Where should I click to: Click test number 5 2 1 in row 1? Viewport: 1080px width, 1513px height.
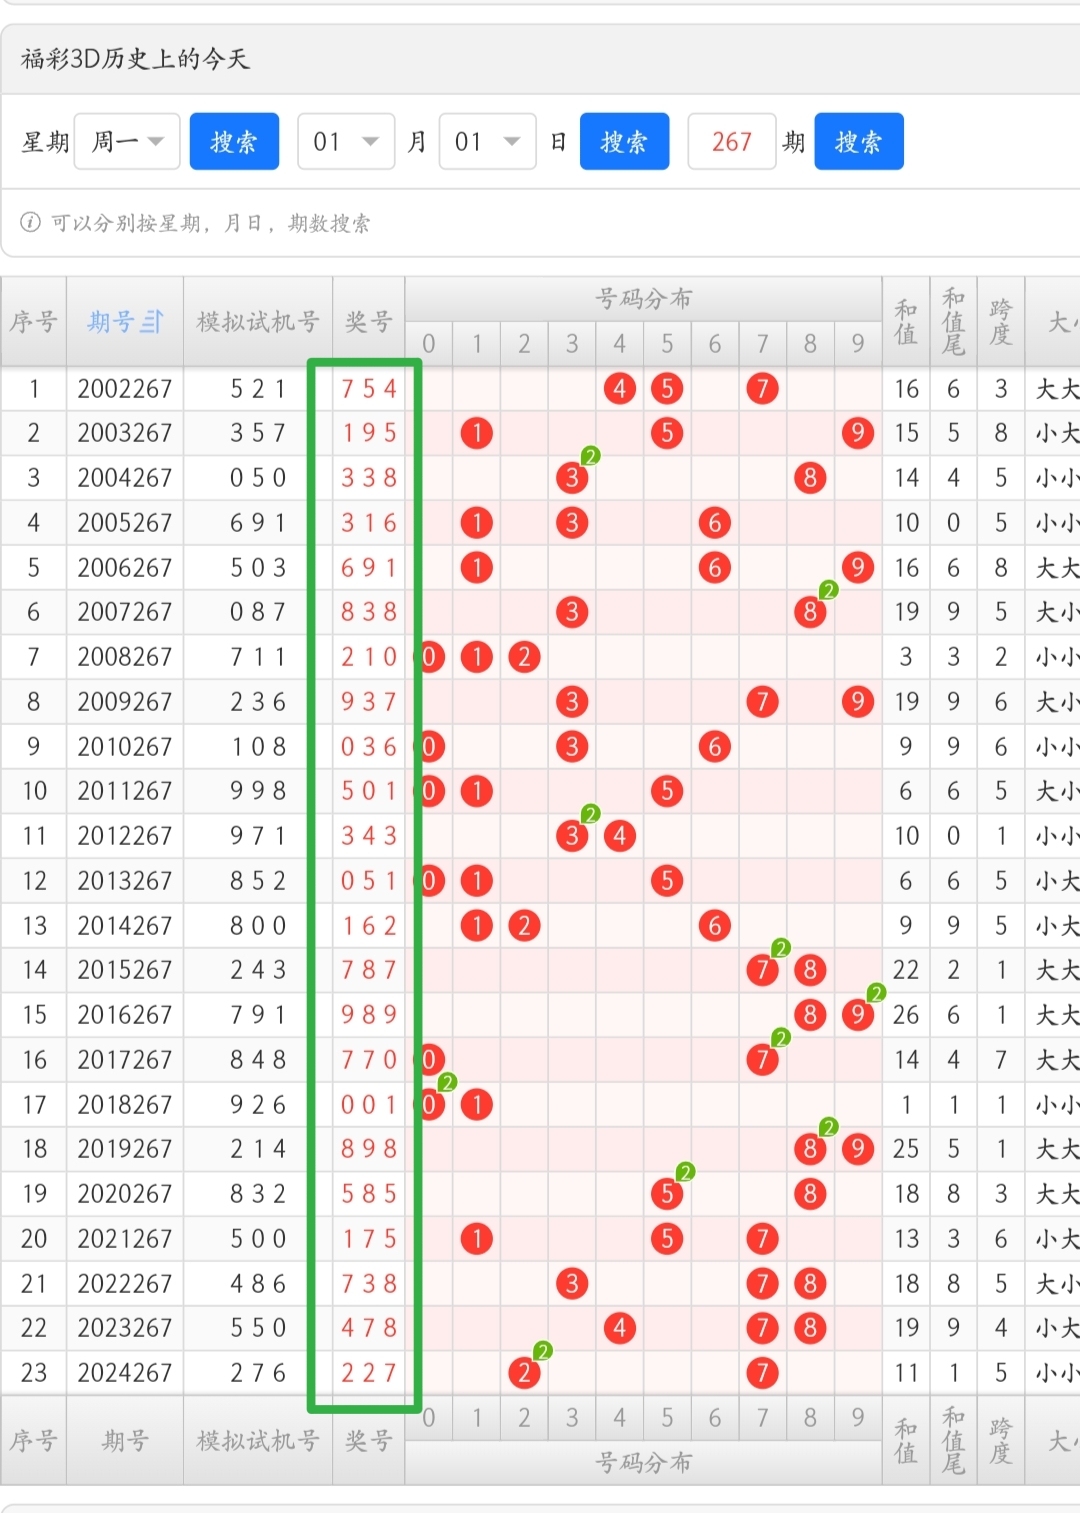[x=258, y=388]
